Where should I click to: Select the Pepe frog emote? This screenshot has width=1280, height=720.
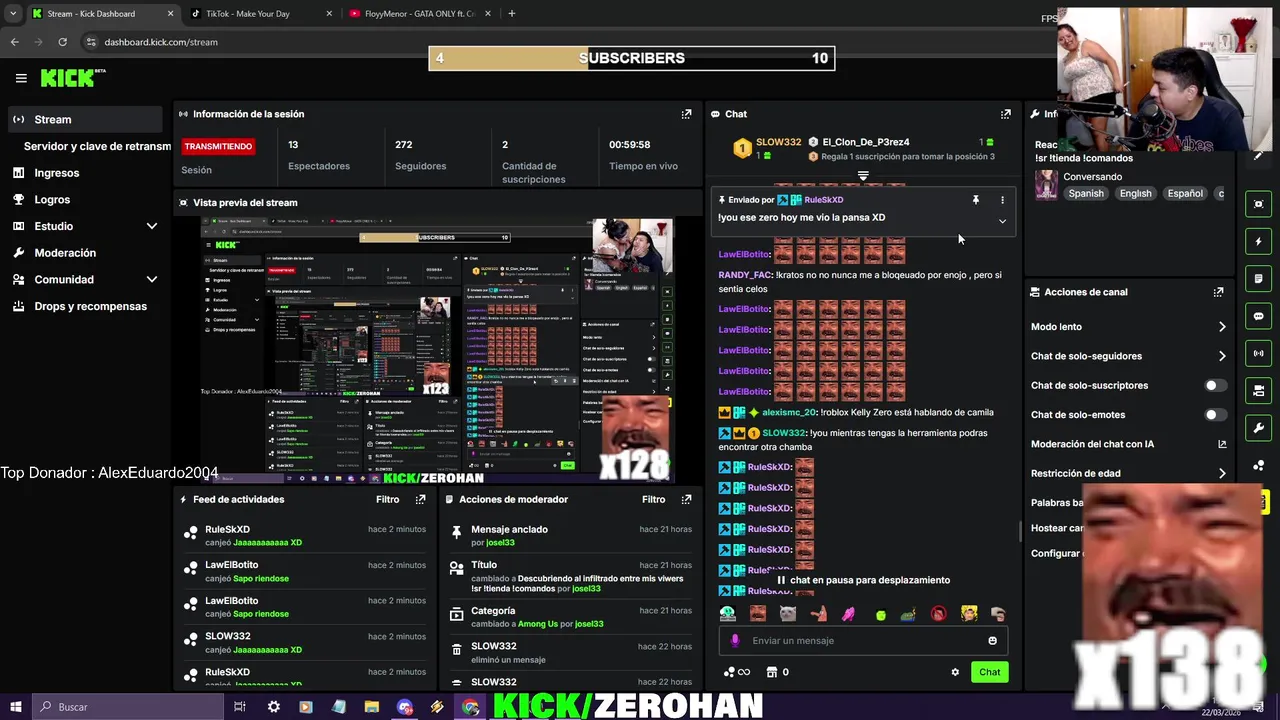pos(908,614)
